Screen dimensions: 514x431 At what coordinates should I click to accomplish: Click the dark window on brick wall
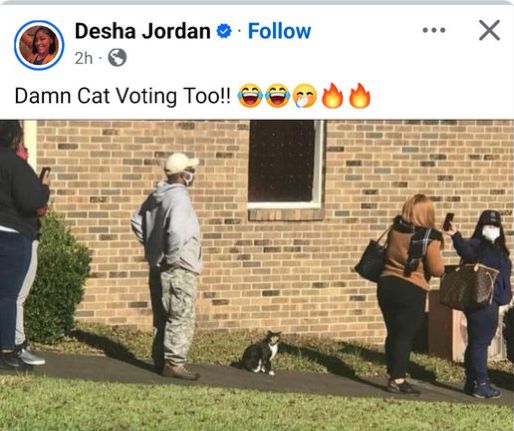pos(285,163)
